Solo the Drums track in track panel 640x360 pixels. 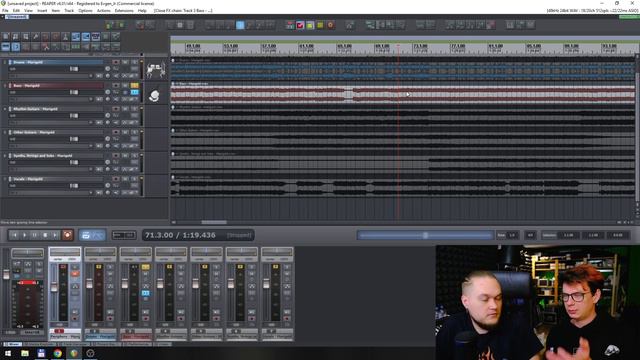135,62
